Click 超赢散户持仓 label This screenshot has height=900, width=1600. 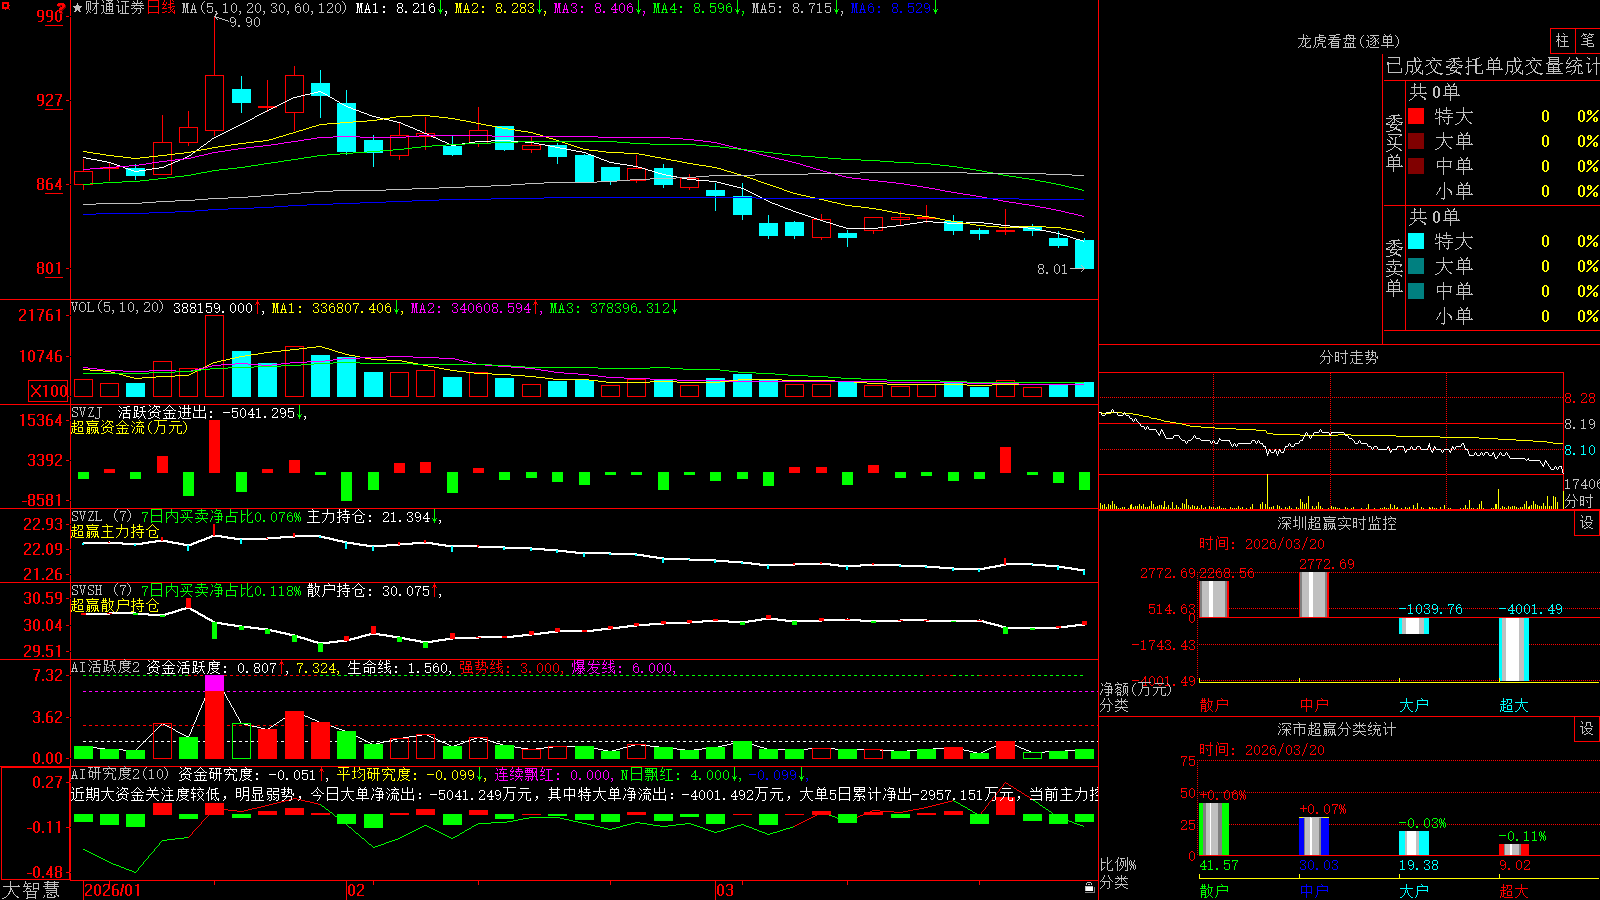[115, 605]
